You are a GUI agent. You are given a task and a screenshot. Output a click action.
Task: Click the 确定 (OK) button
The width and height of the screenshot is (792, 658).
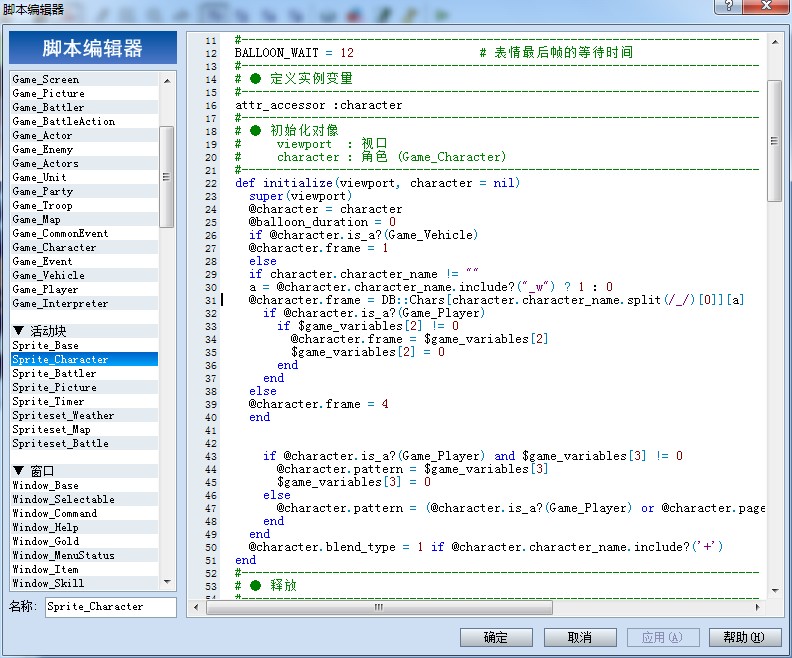tap(496, 637)
